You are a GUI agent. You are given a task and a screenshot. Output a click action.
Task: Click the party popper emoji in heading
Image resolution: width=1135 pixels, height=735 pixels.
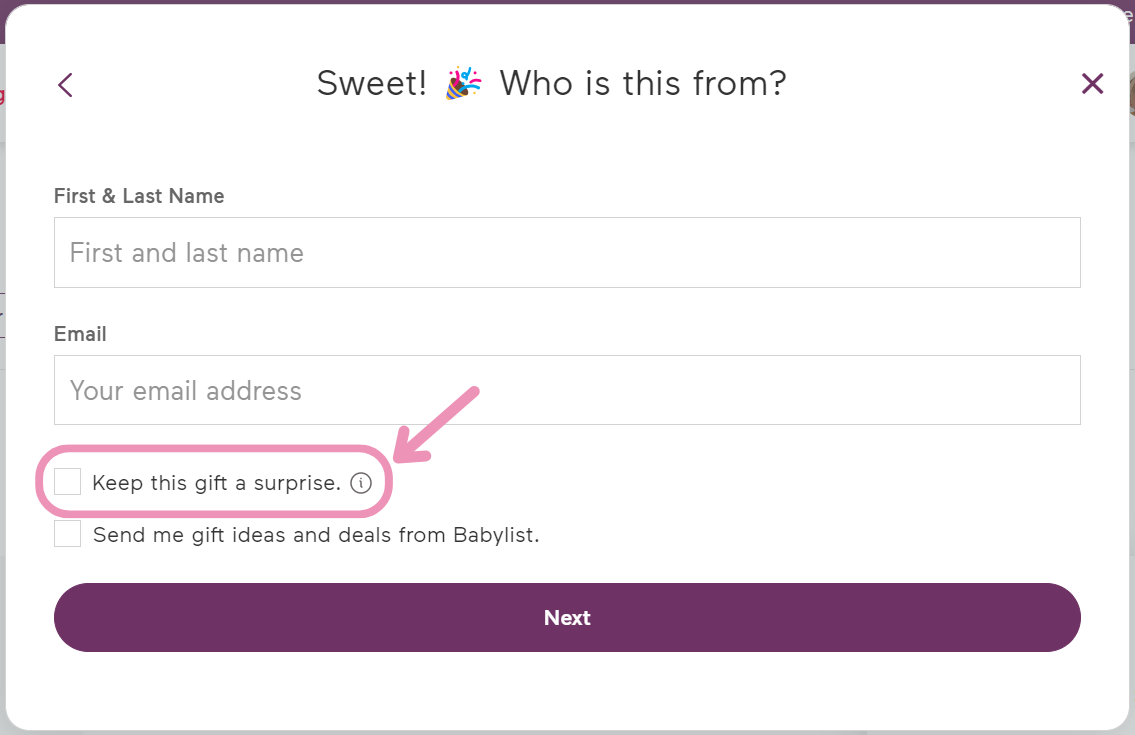pos(463,83)
